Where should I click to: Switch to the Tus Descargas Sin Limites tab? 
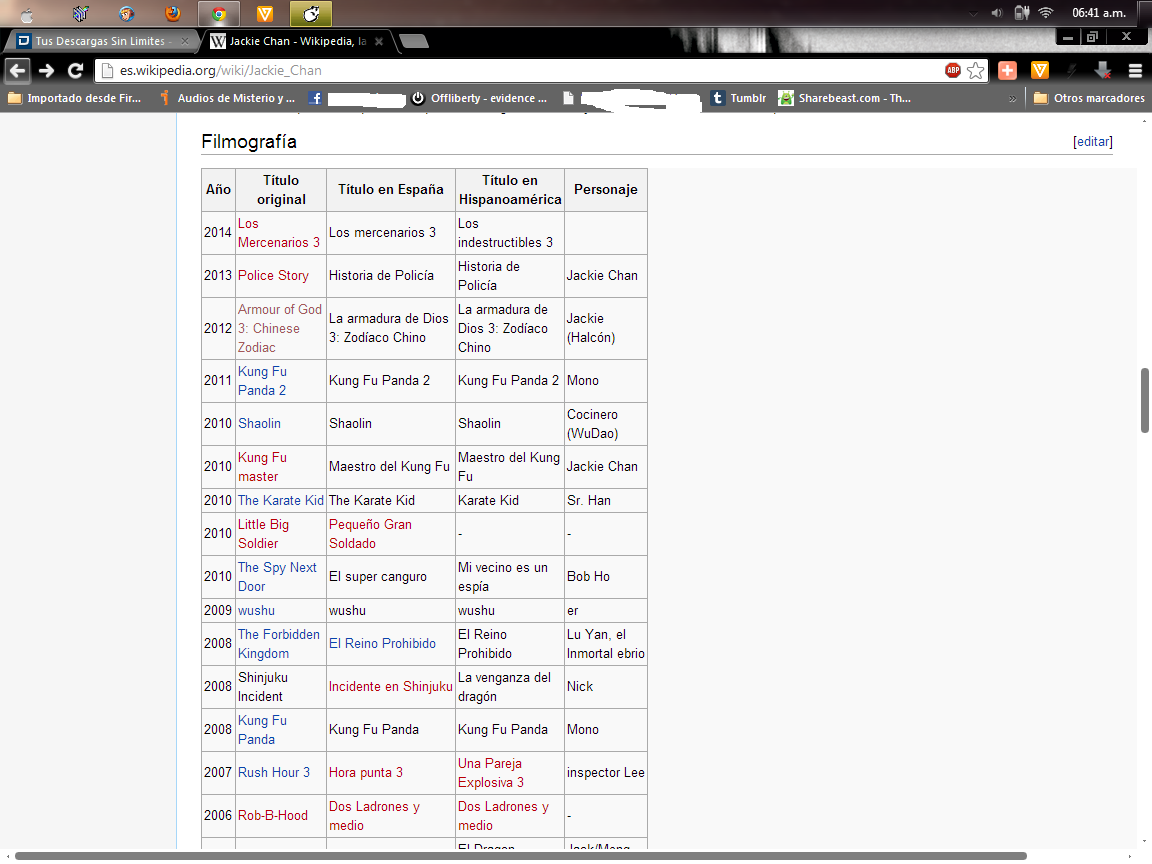(x=98, y=41)
